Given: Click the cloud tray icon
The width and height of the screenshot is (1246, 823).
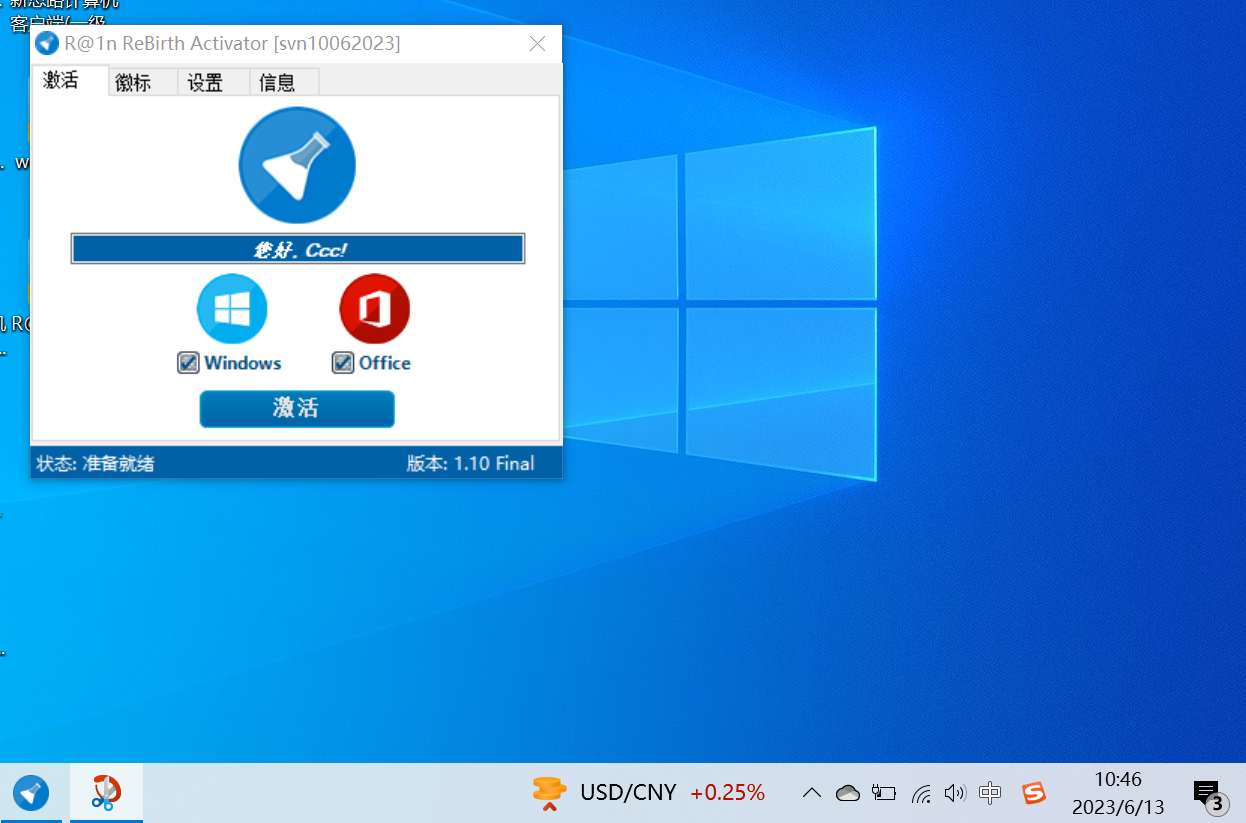Looking at the screenshot, I should tap(848, 793).
